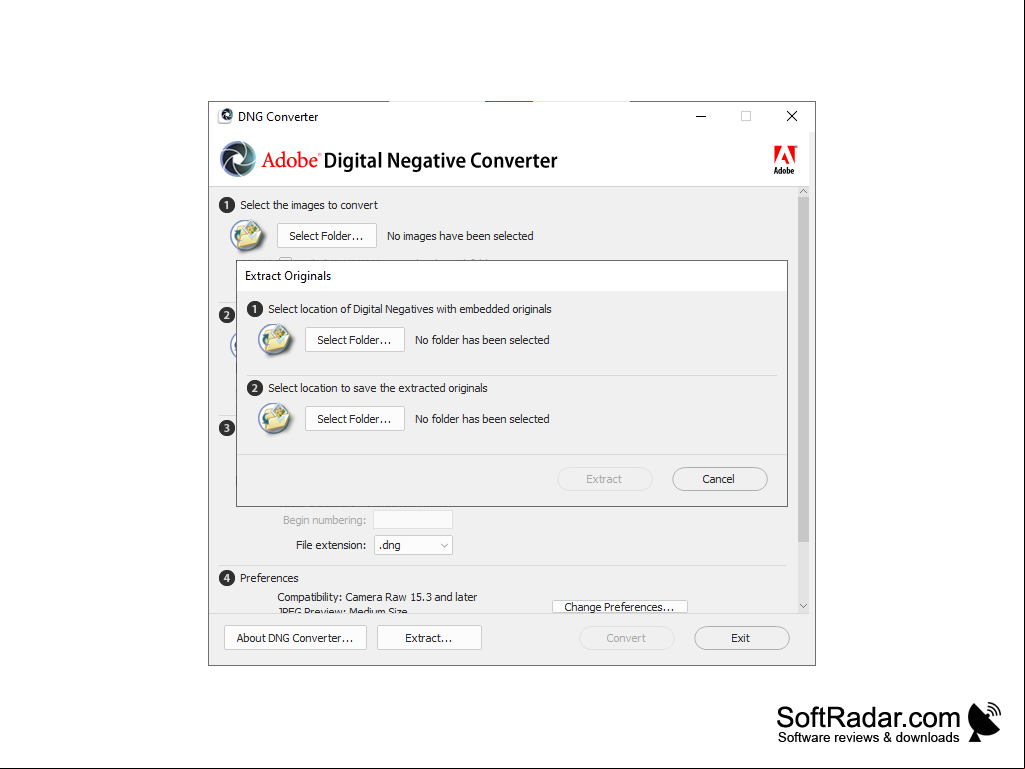Click the Extract... button at bottom
Viewport: 1025px width, 769px height.
(429, 638)
